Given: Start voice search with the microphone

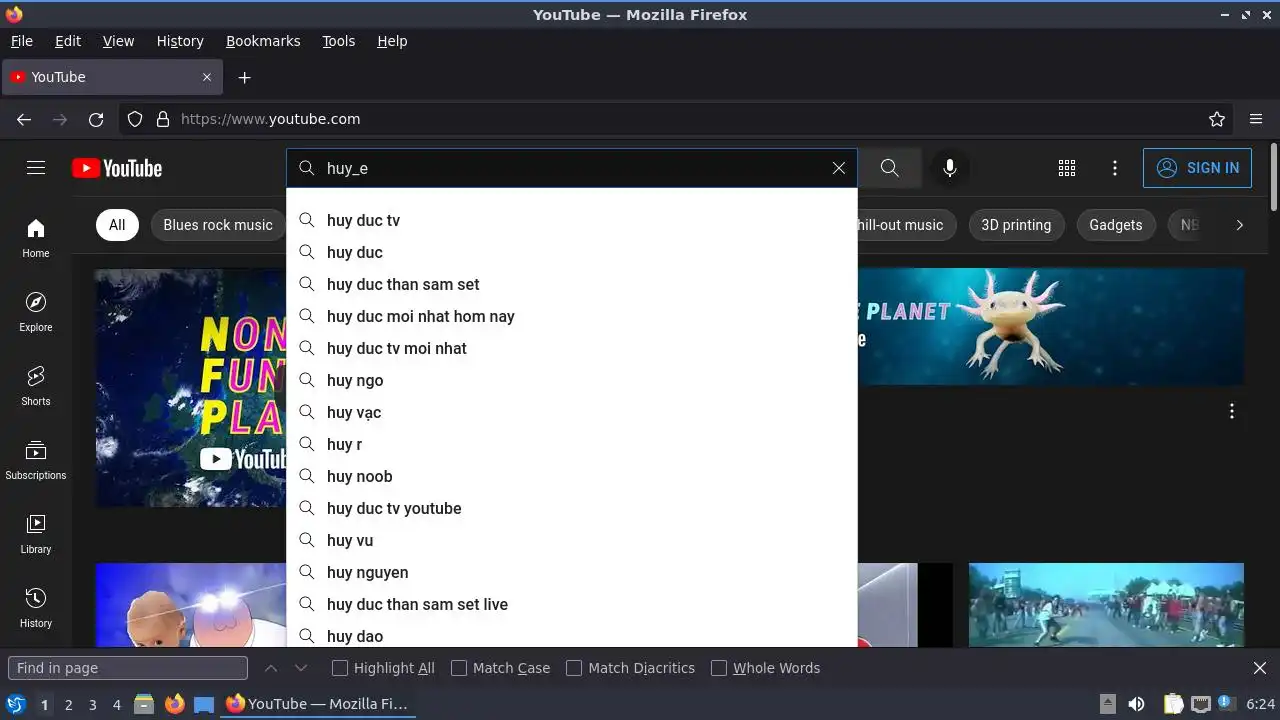Looking at the screenshot, I should (950, 168).
